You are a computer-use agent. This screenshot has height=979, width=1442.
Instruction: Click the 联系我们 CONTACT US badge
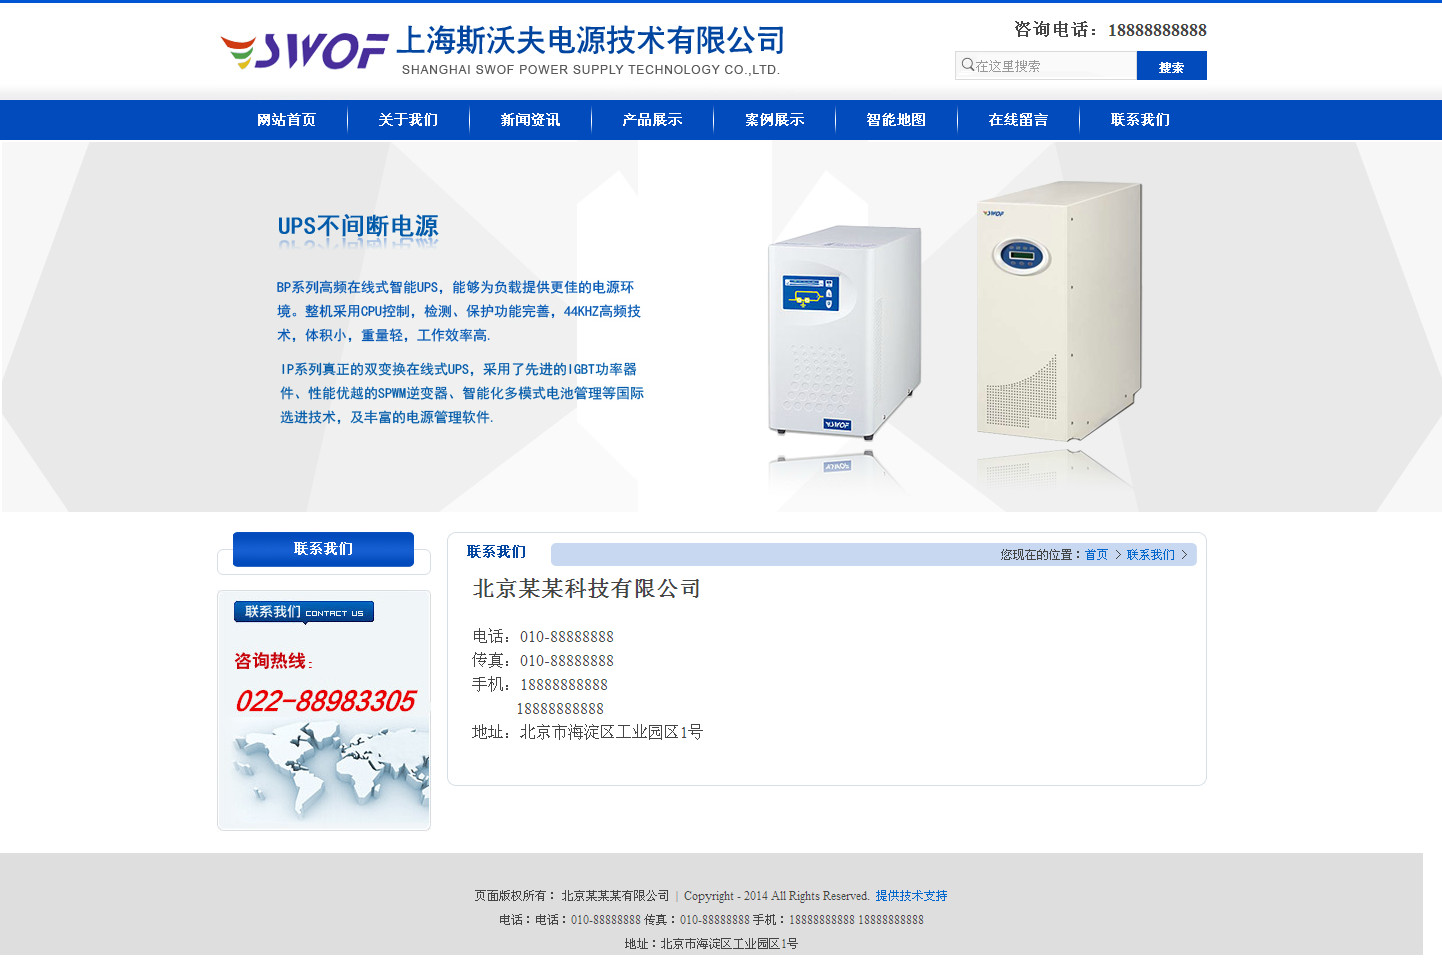[x=304, y=612]
